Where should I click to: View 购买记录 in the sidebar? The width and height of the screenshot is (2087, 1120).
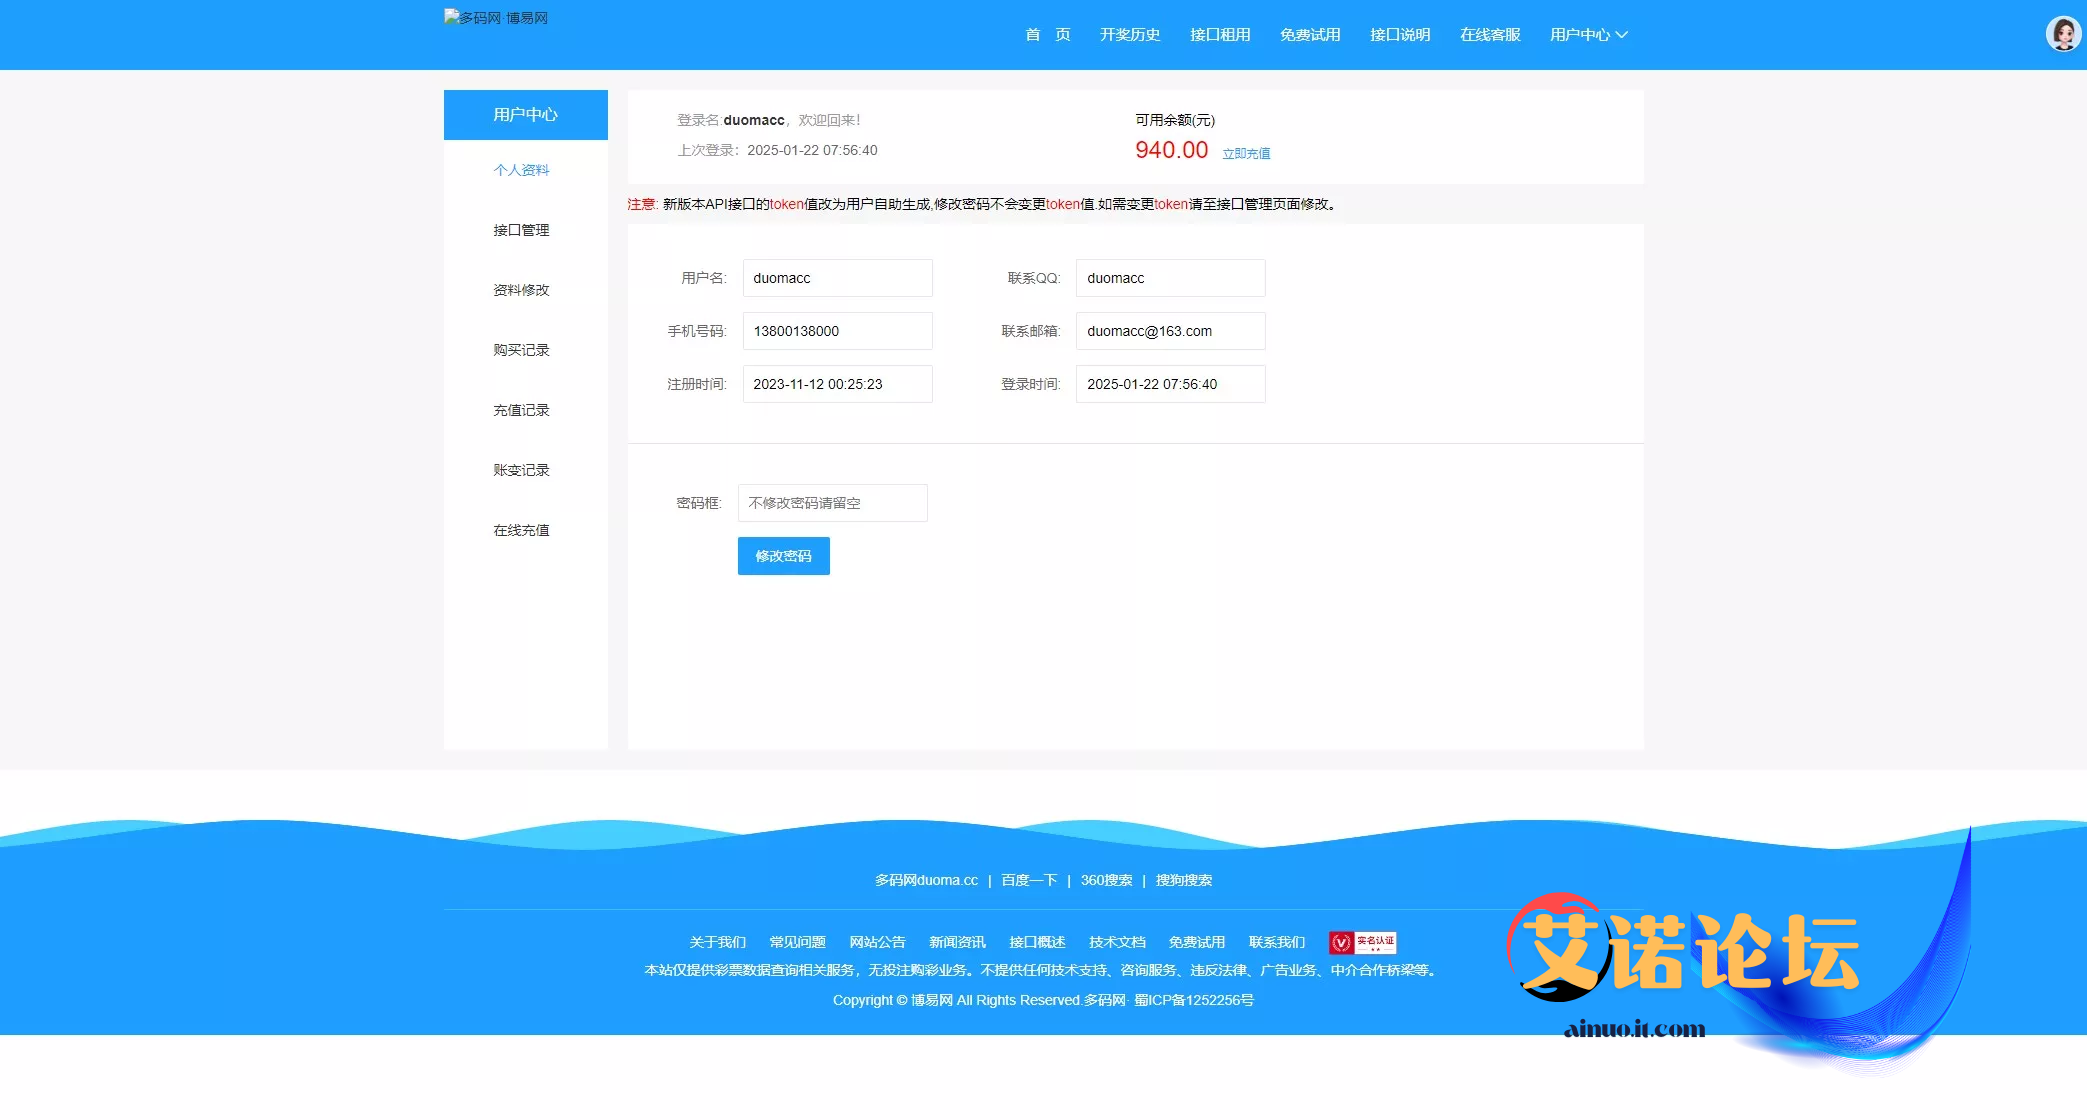tap(521, 350)
